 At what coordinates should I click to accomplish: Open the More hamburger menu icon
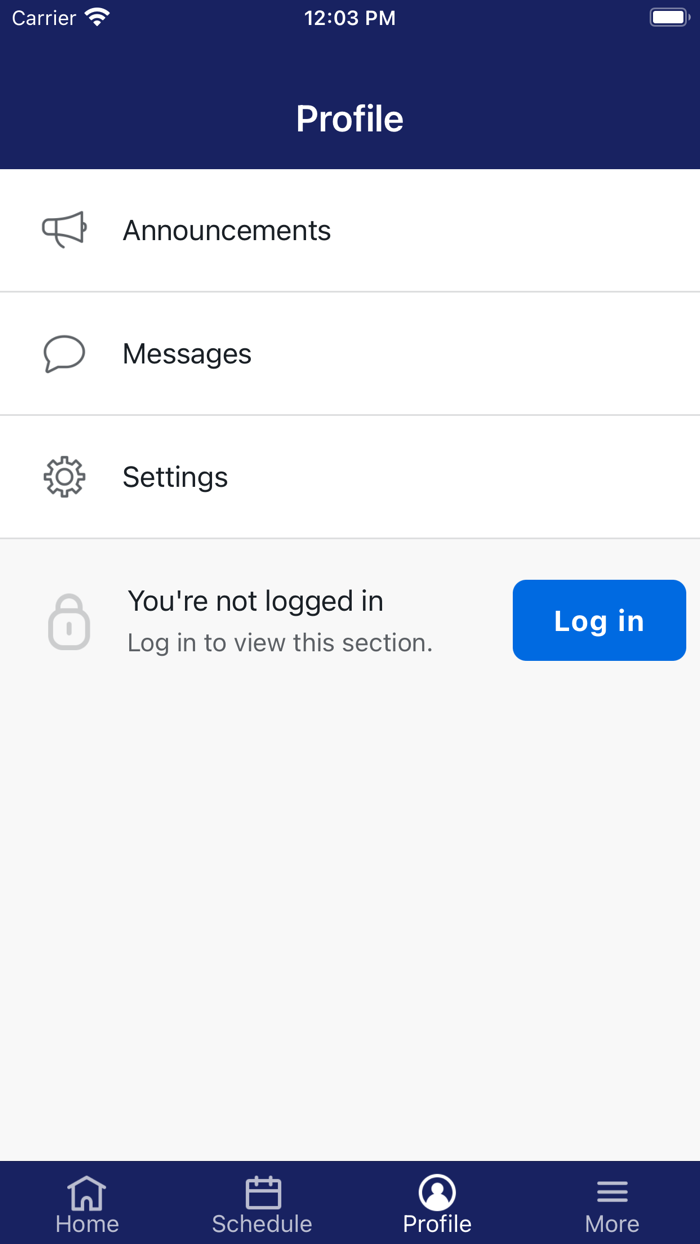pos(612,1192)
